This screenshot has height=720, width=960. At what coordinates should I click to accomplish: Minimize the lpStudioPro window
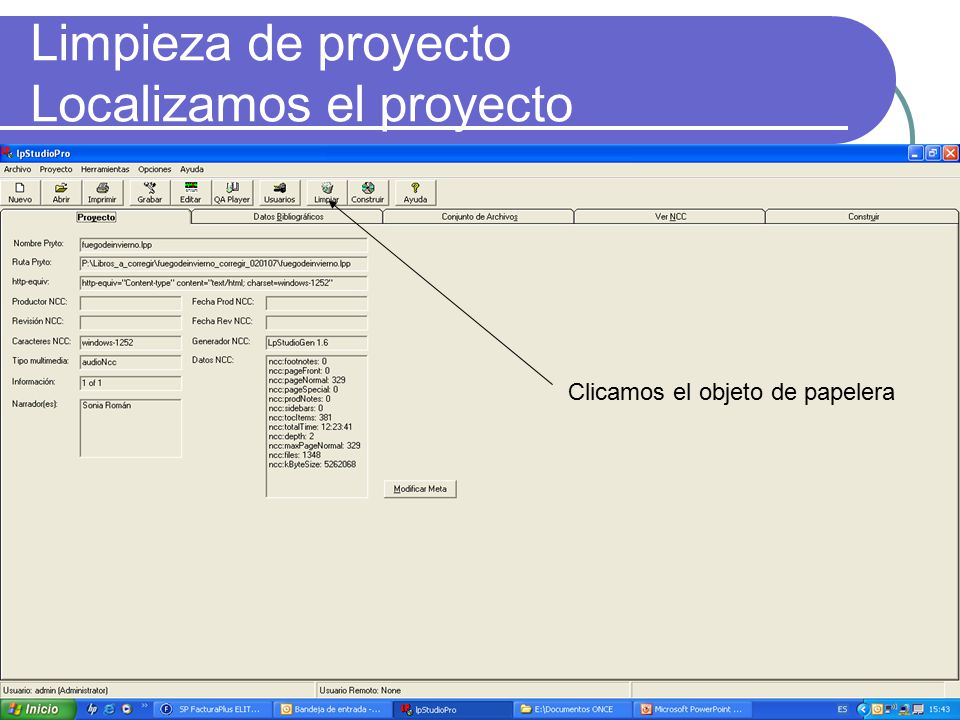(x=915, y=153)
